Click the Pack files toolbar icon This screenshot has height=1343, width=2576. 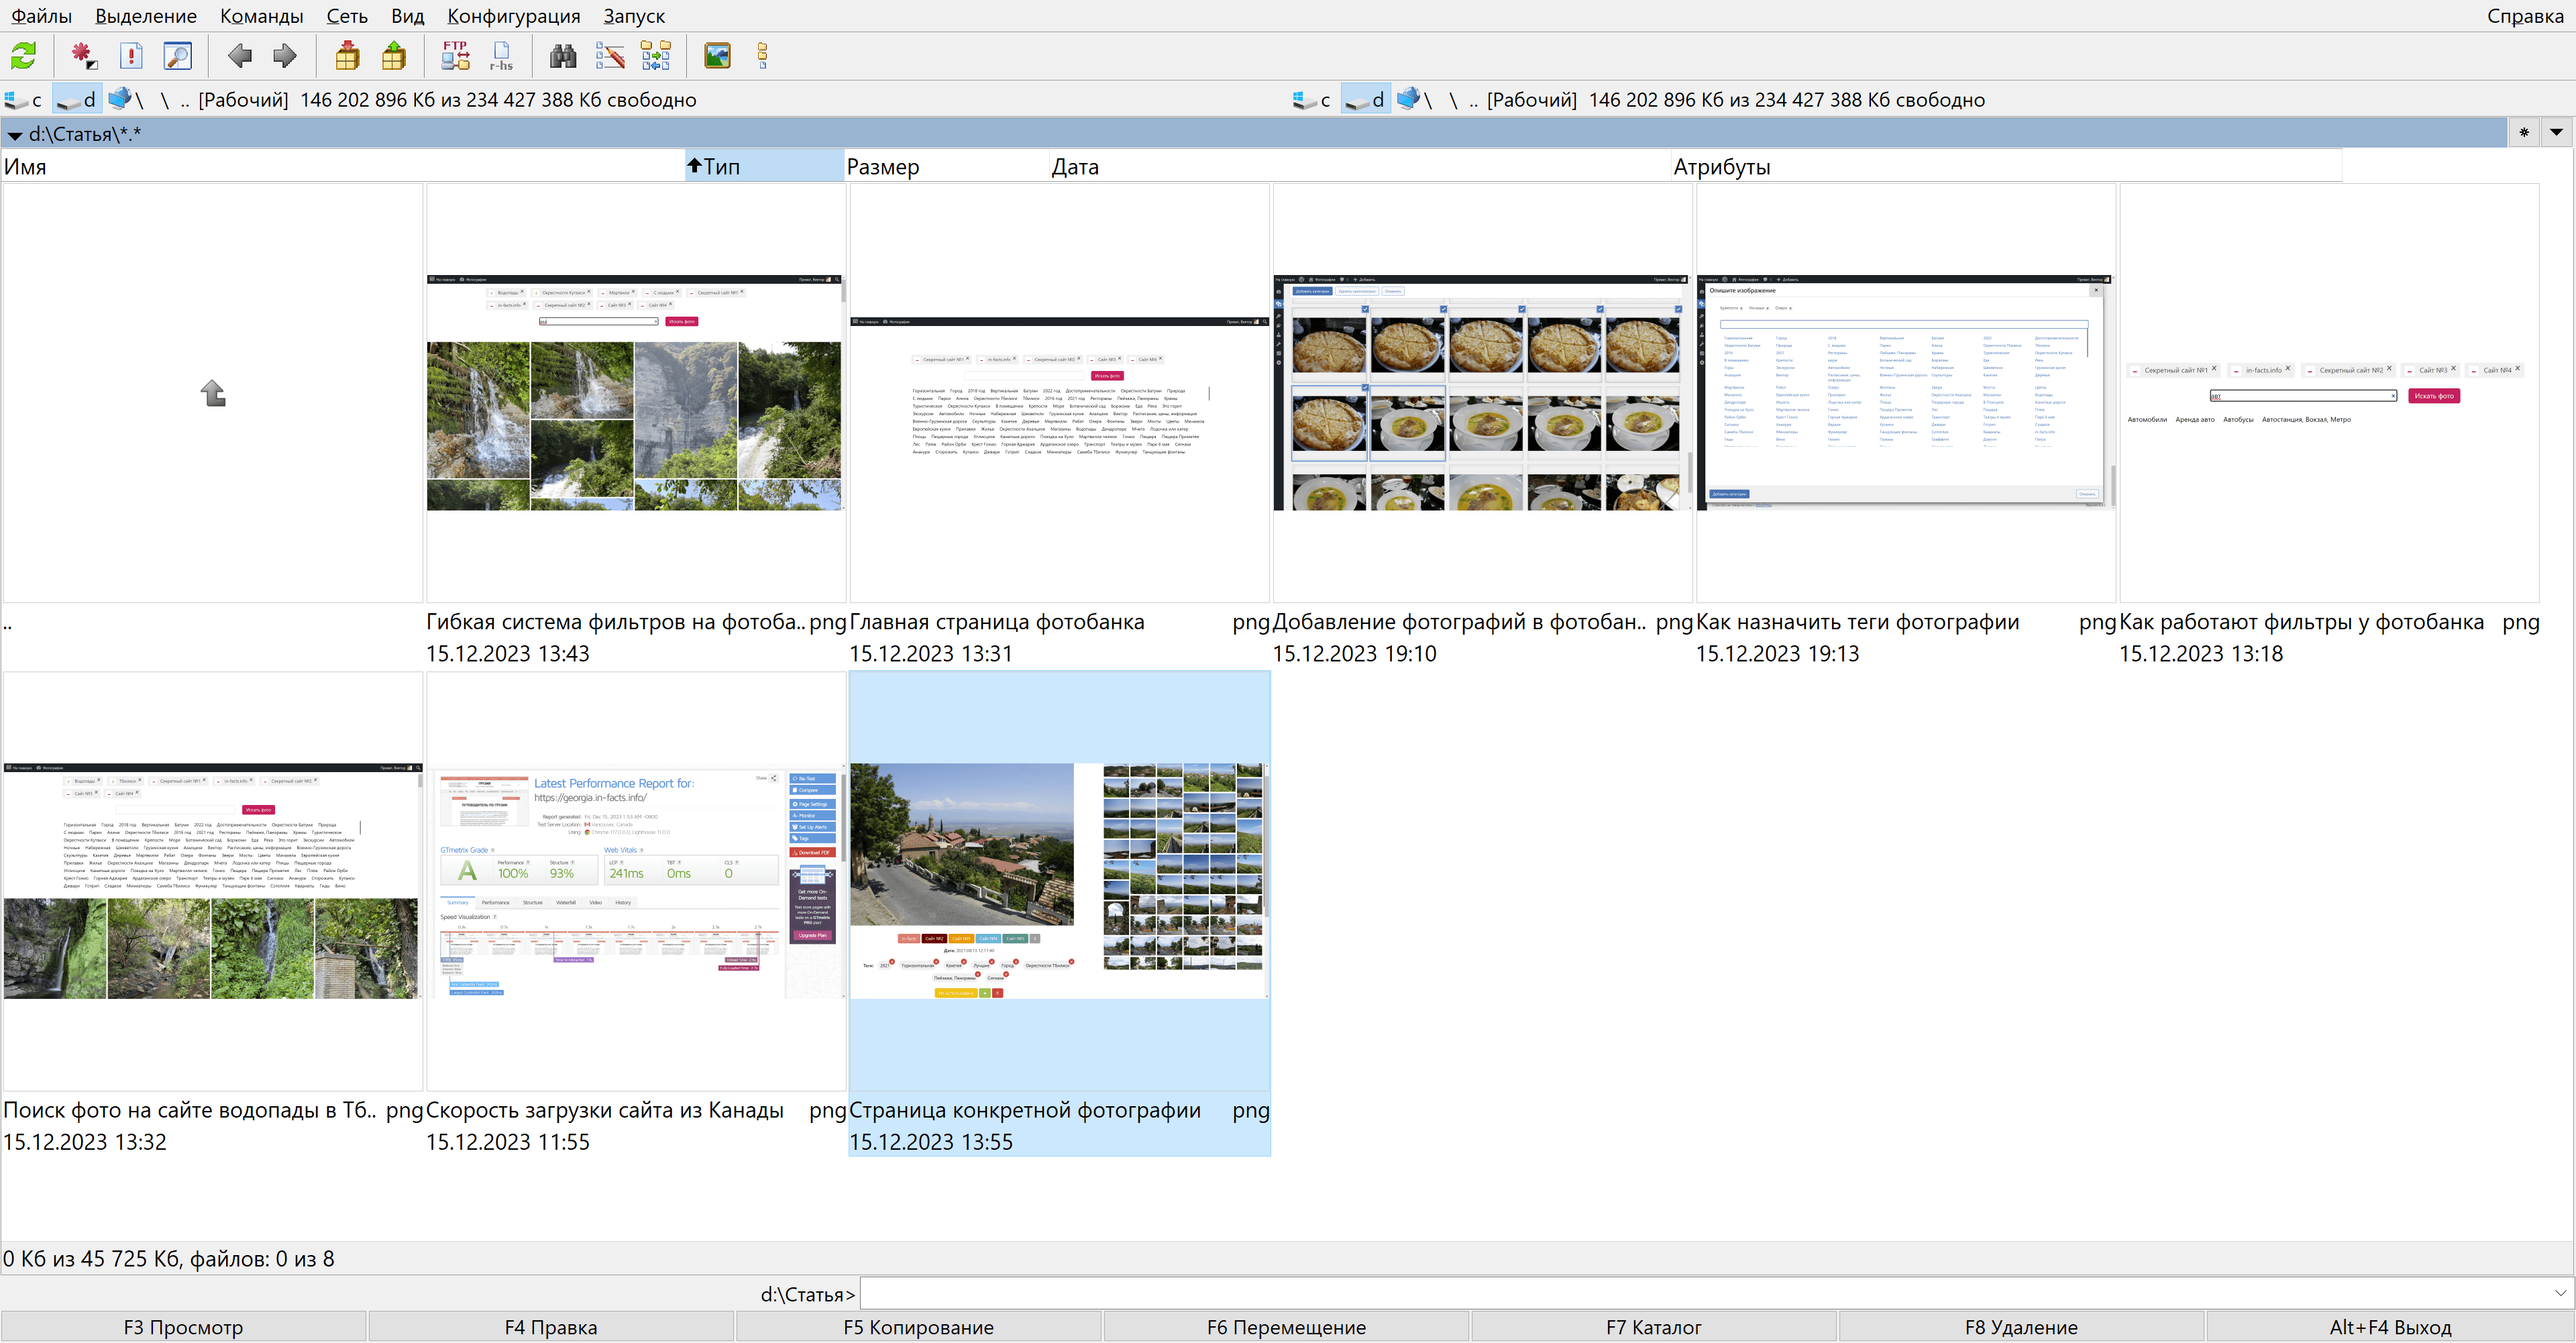pyautogui.click(x=347, y=56)
